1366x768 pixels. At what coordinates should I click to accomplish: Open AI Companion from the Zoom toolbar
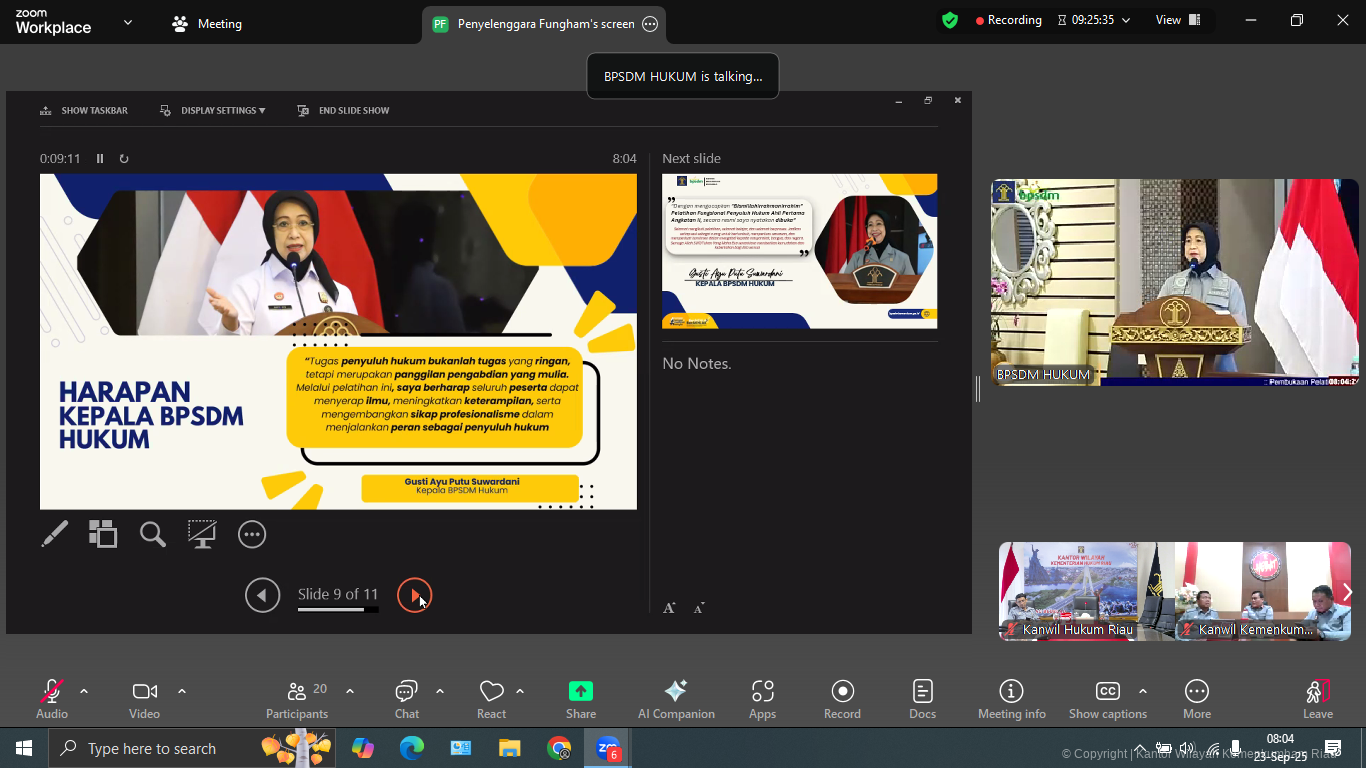[x=676, y=697]
